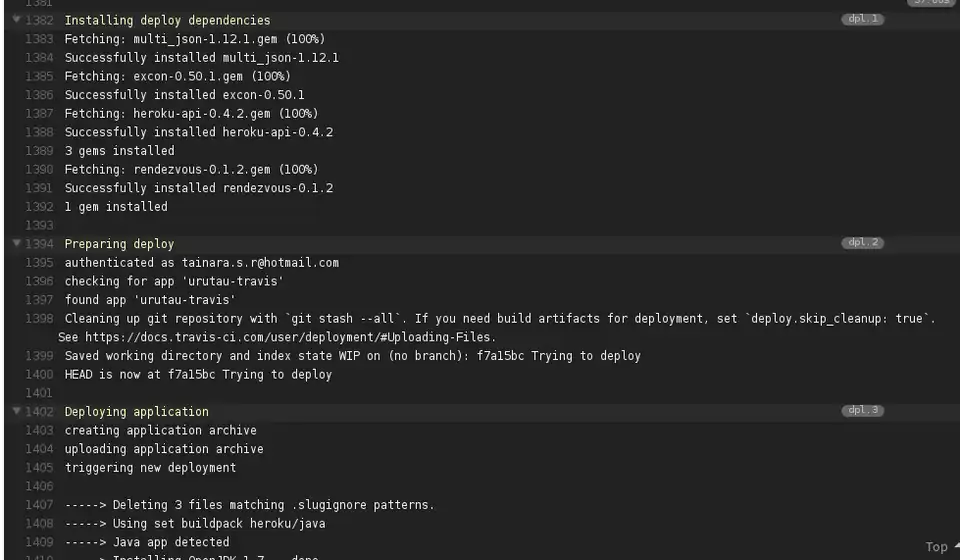Click line number 1407 slugignore line
Viewport: 960px width, 560px height.
click(x=40, y=505)
